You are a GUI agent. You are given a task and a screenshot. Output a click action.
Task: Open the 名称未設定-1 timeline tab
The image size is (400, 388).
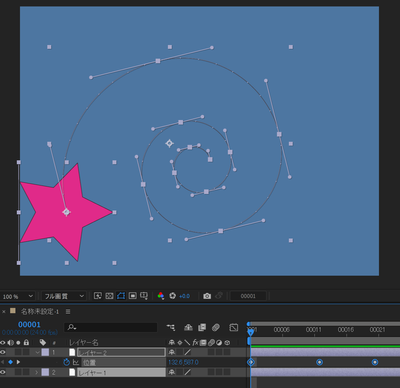pyautogui.click(x=40, y=312)
